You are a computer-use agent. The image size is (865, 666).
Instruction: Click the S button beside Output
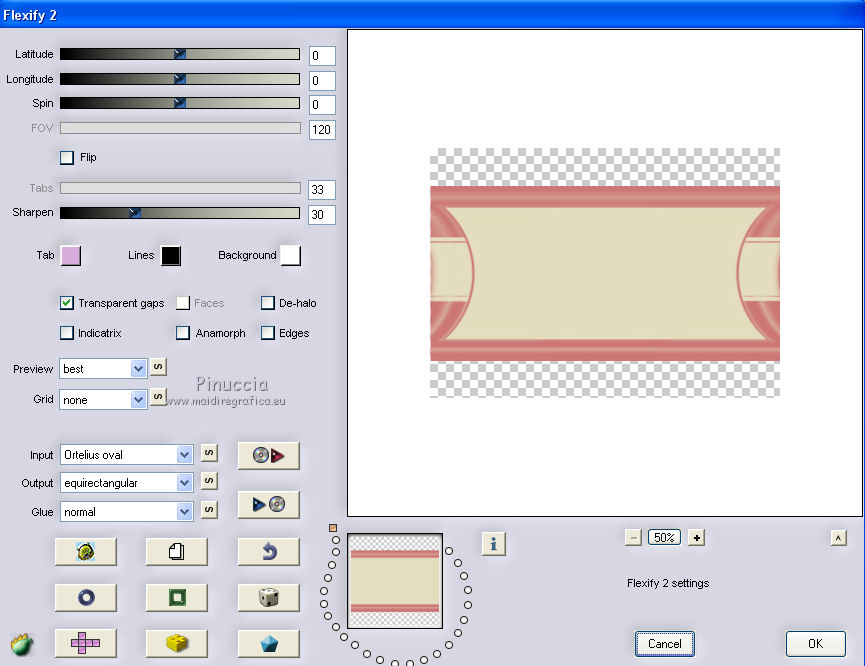(x=209, y=481)
